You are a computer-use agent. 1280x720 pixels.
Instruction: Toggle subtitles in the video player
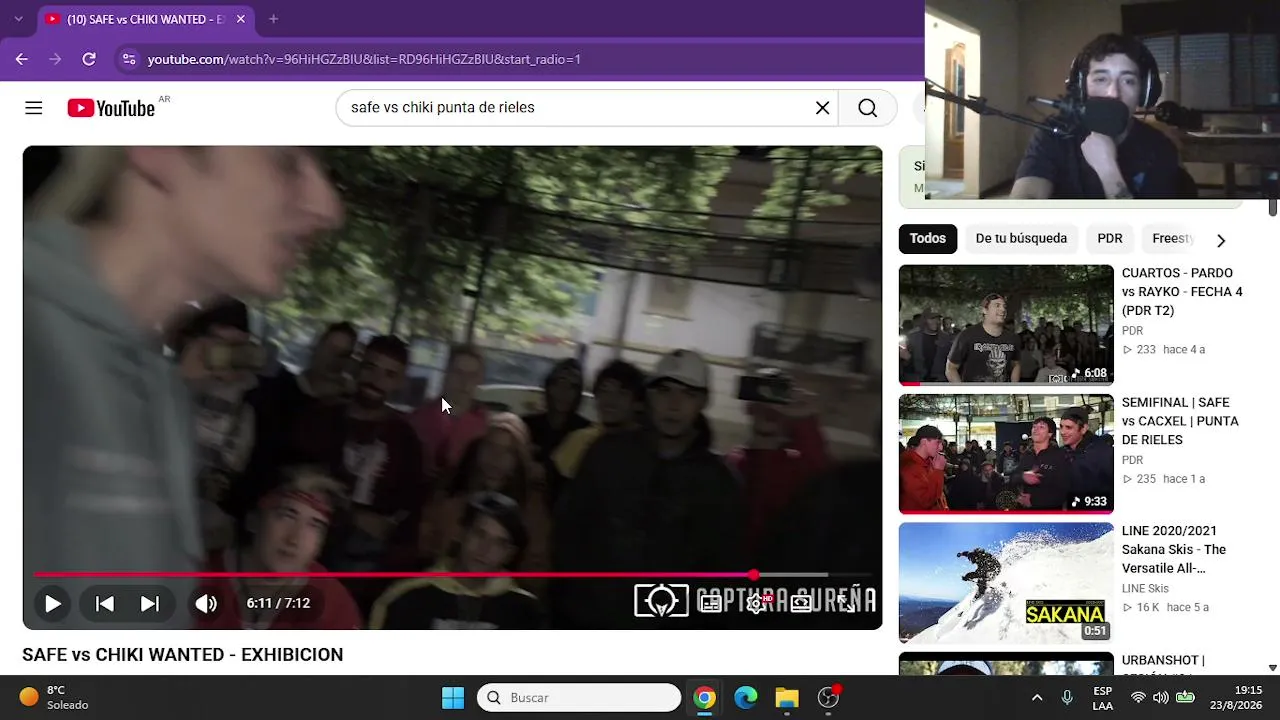click(x=710, y=603)
